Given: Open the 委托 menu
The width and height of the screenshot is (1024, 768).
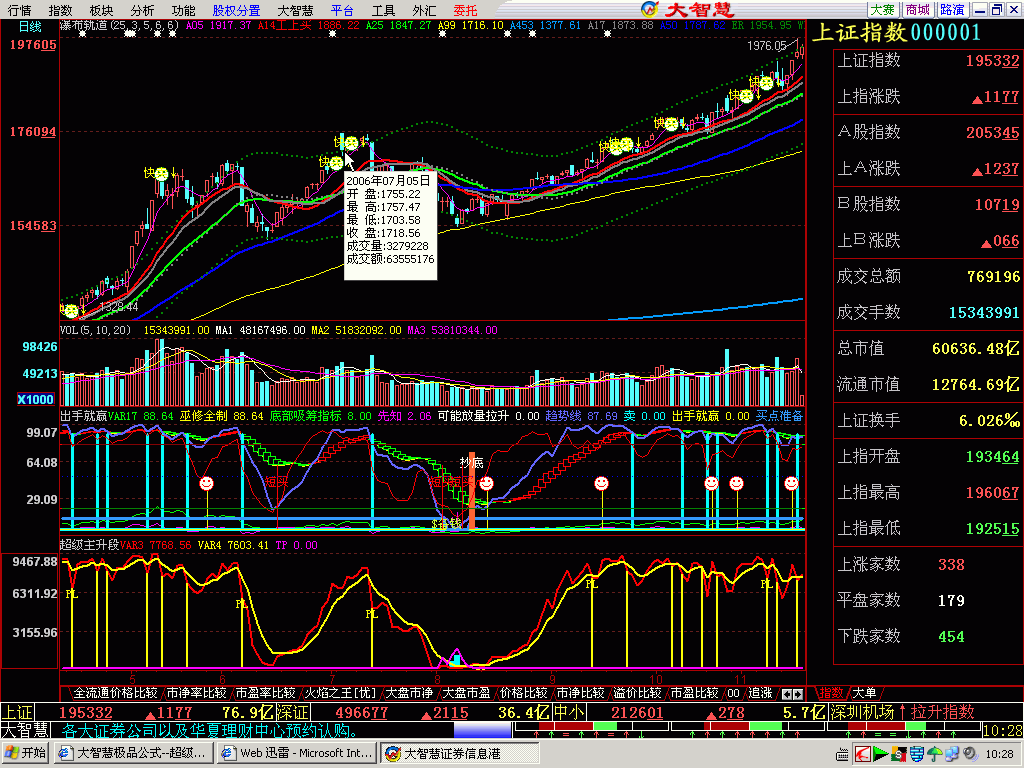Looking at the screenshot, I should coord(466,10).
